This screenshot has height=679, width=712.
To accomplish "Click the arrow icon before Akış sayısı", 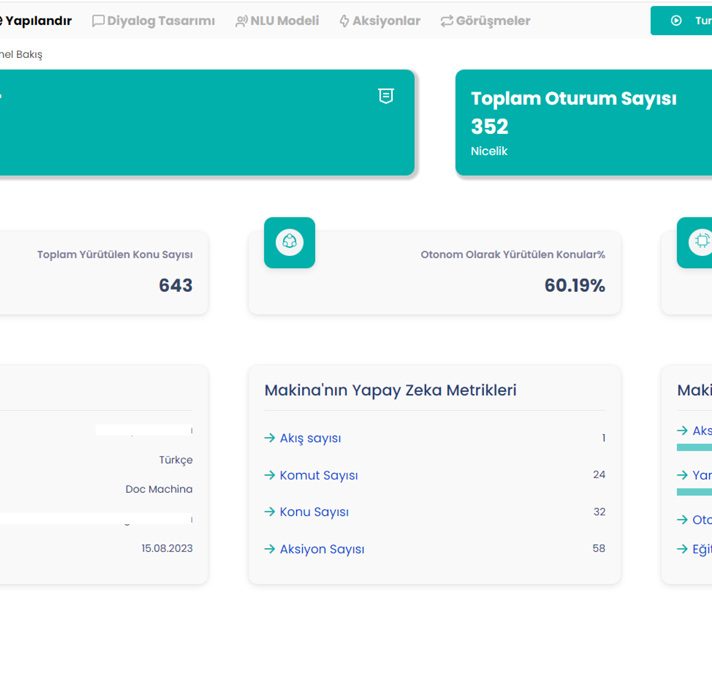I will coord(270,438).
